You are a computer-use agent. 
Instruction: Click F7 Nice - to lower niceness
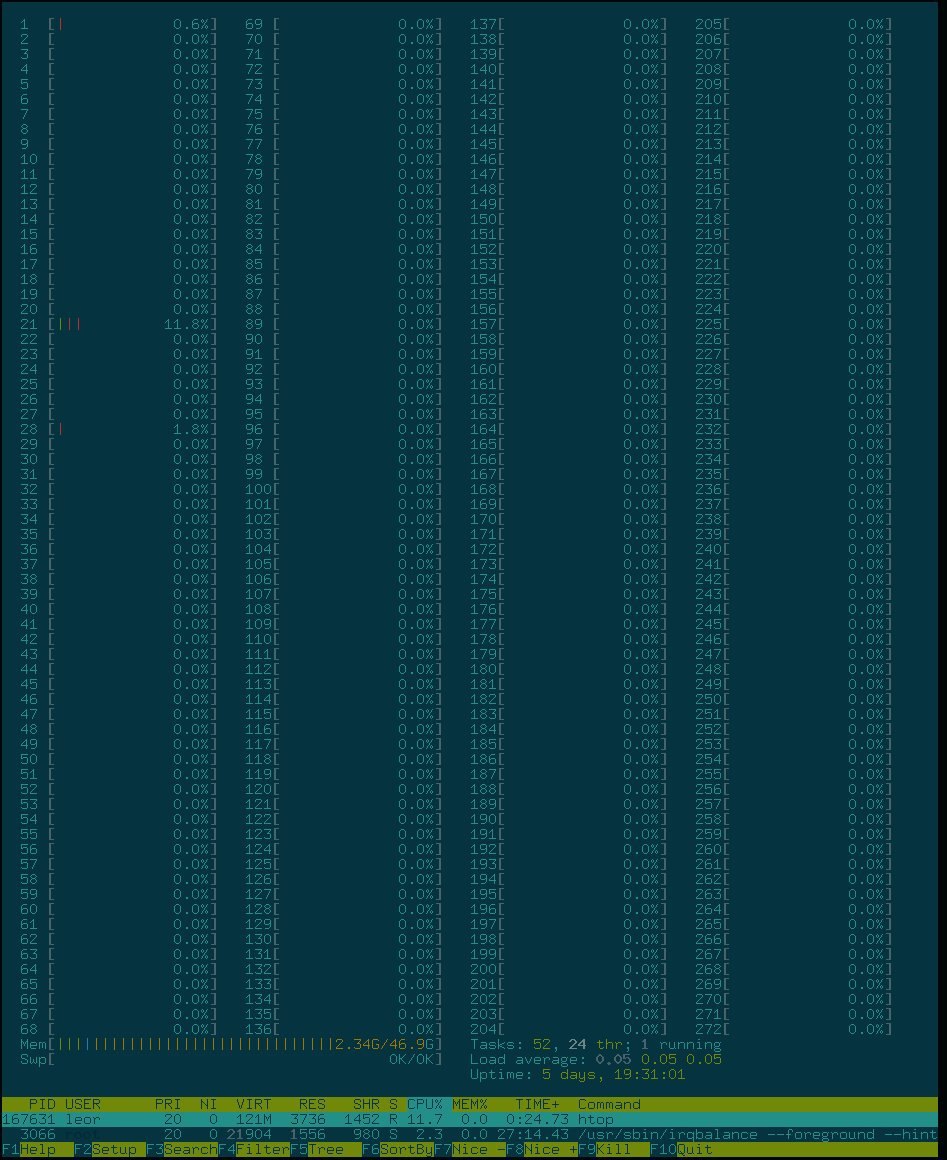point(469,1150)
